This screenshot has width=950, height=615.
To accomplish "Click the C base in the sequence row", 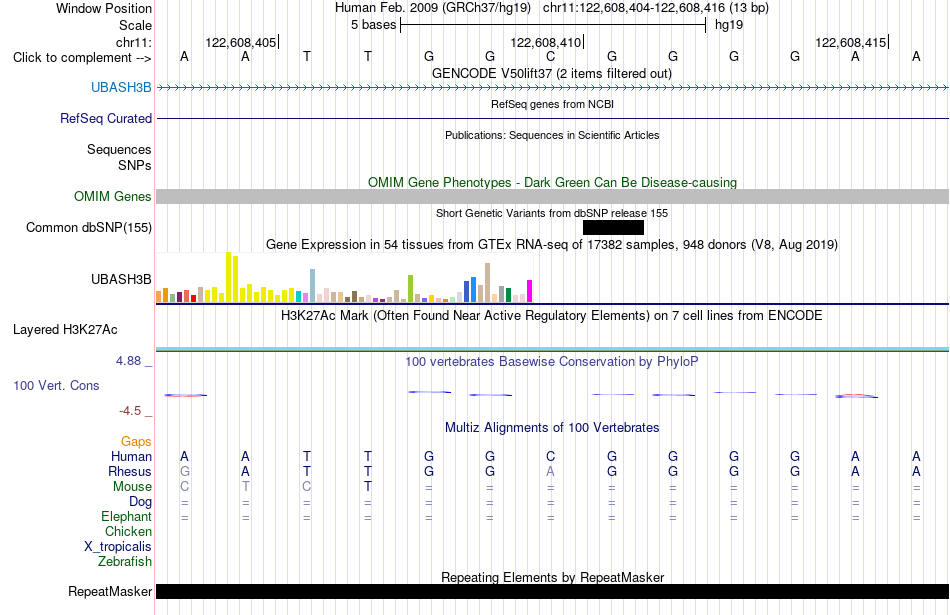I will pos(550,56).
